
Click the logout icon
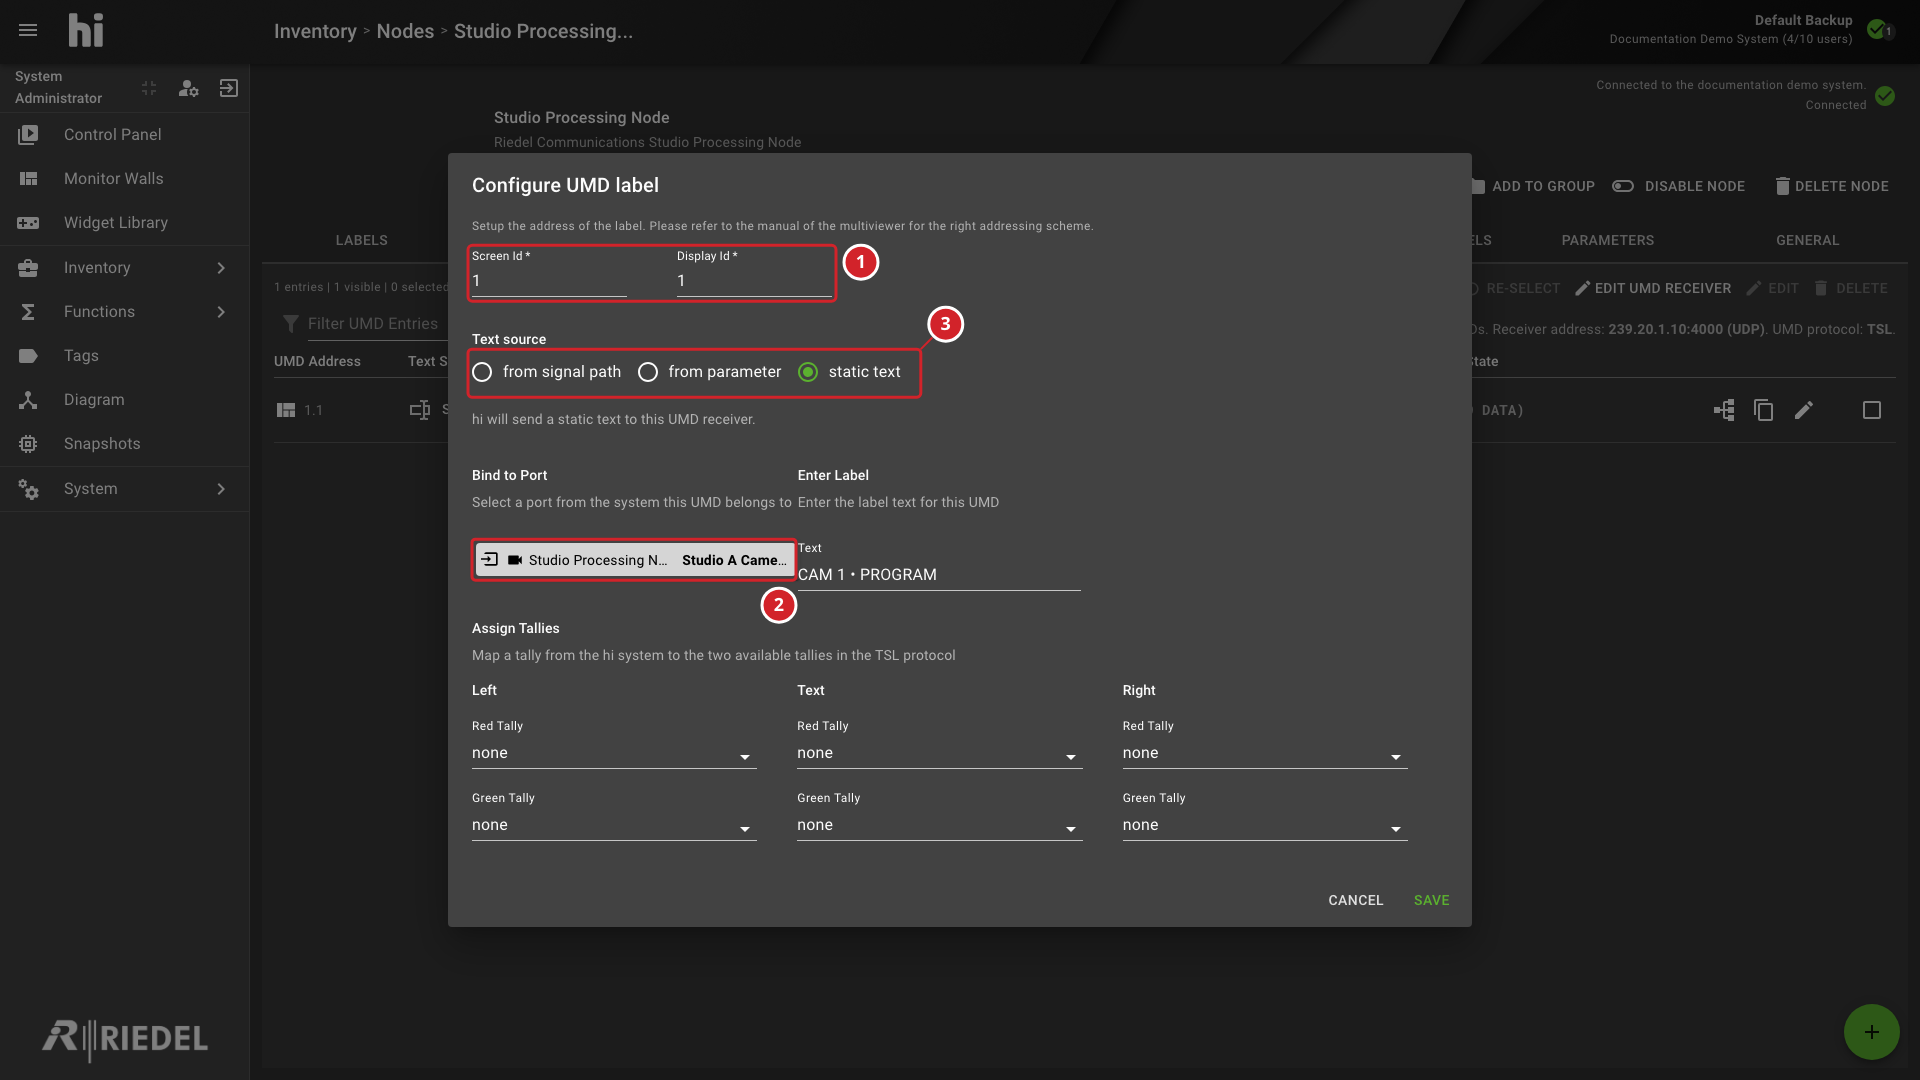tap(228, 88)
